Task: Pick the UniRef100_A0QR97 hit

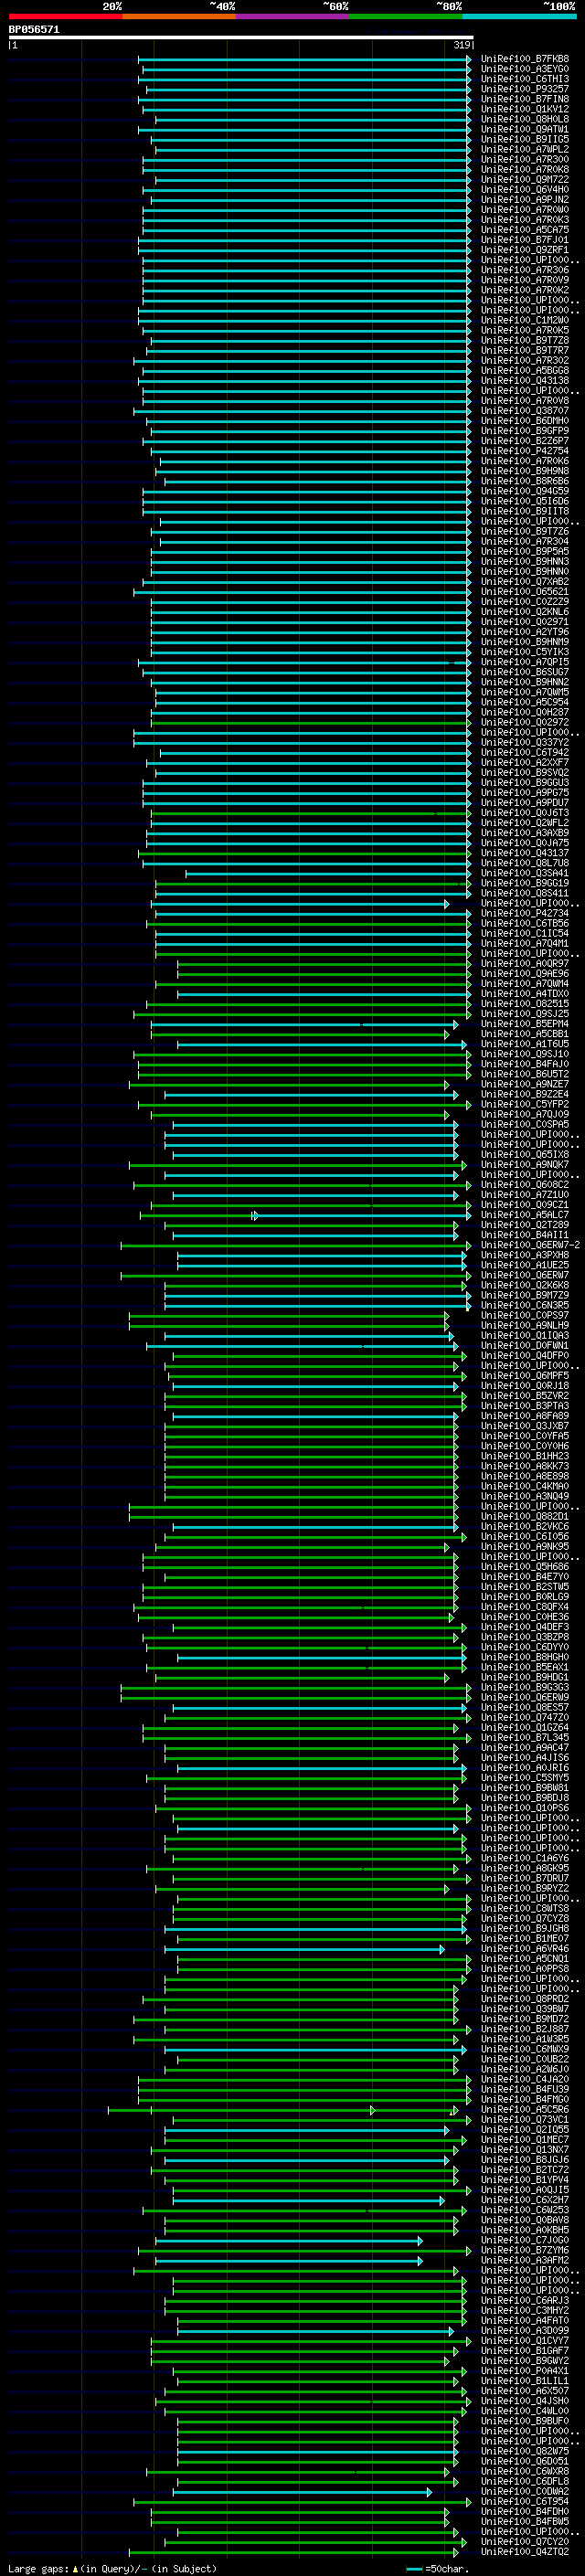Action: click(x=525, y=964)
